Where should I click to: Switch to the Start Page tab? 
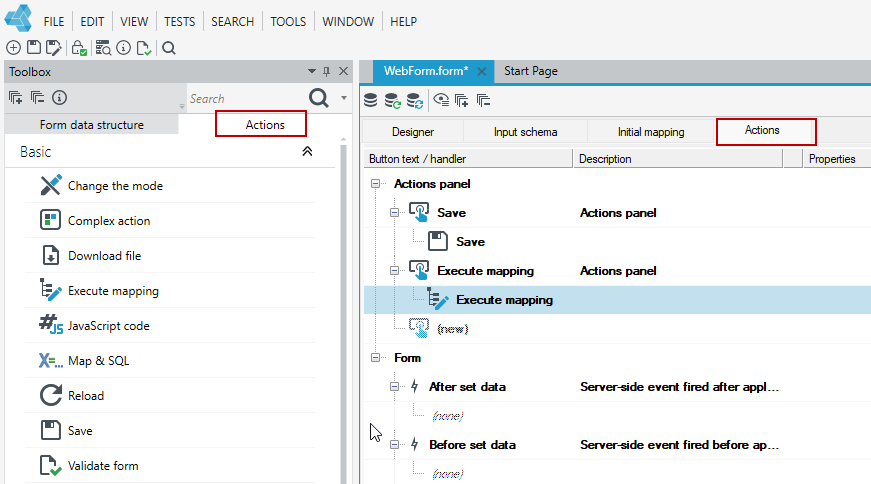coord(530,71)
